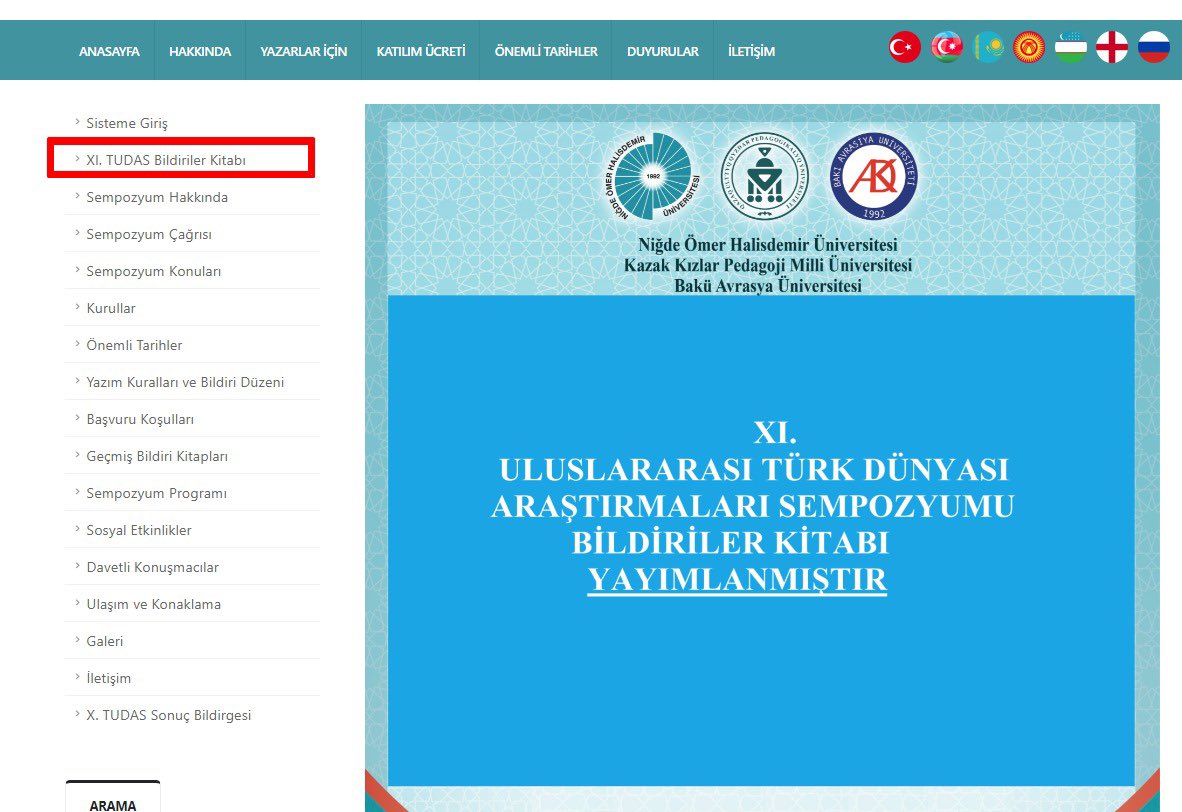
Task: Open the ANASAYFA menu item
Action: tap(109, 50)
